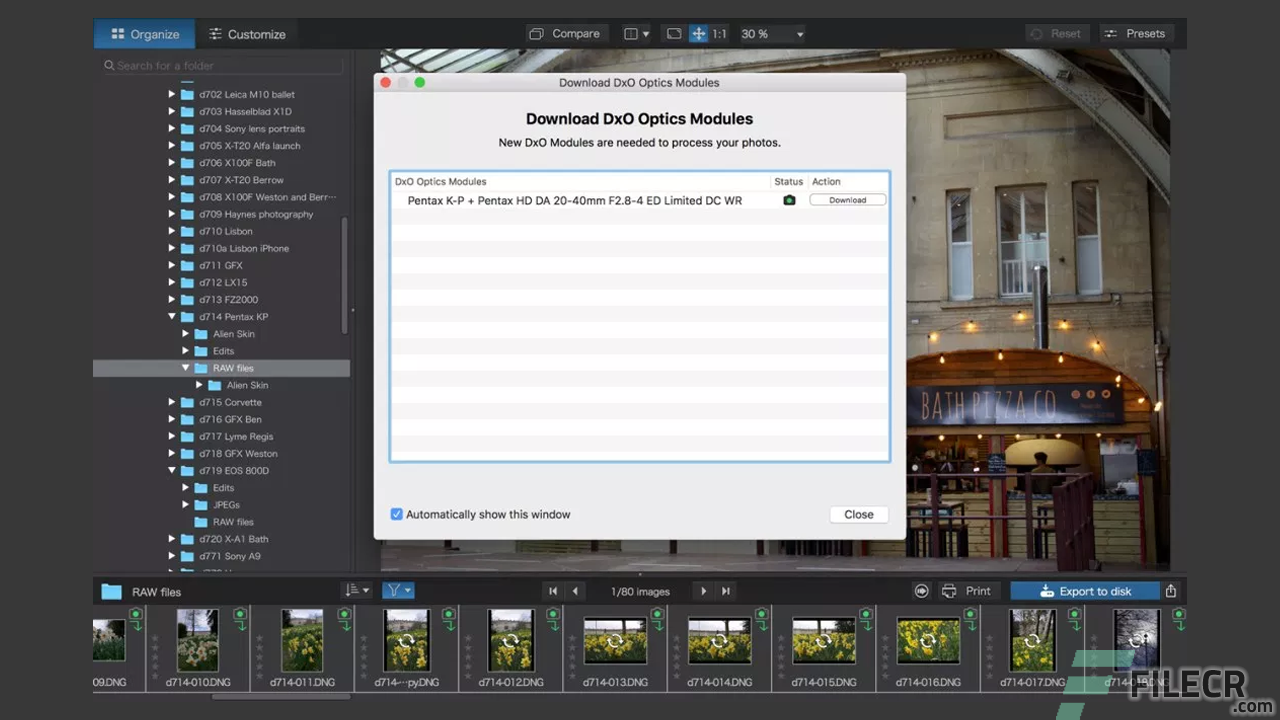Collapse the d719 EOS 800D folder

pos(172,471)
